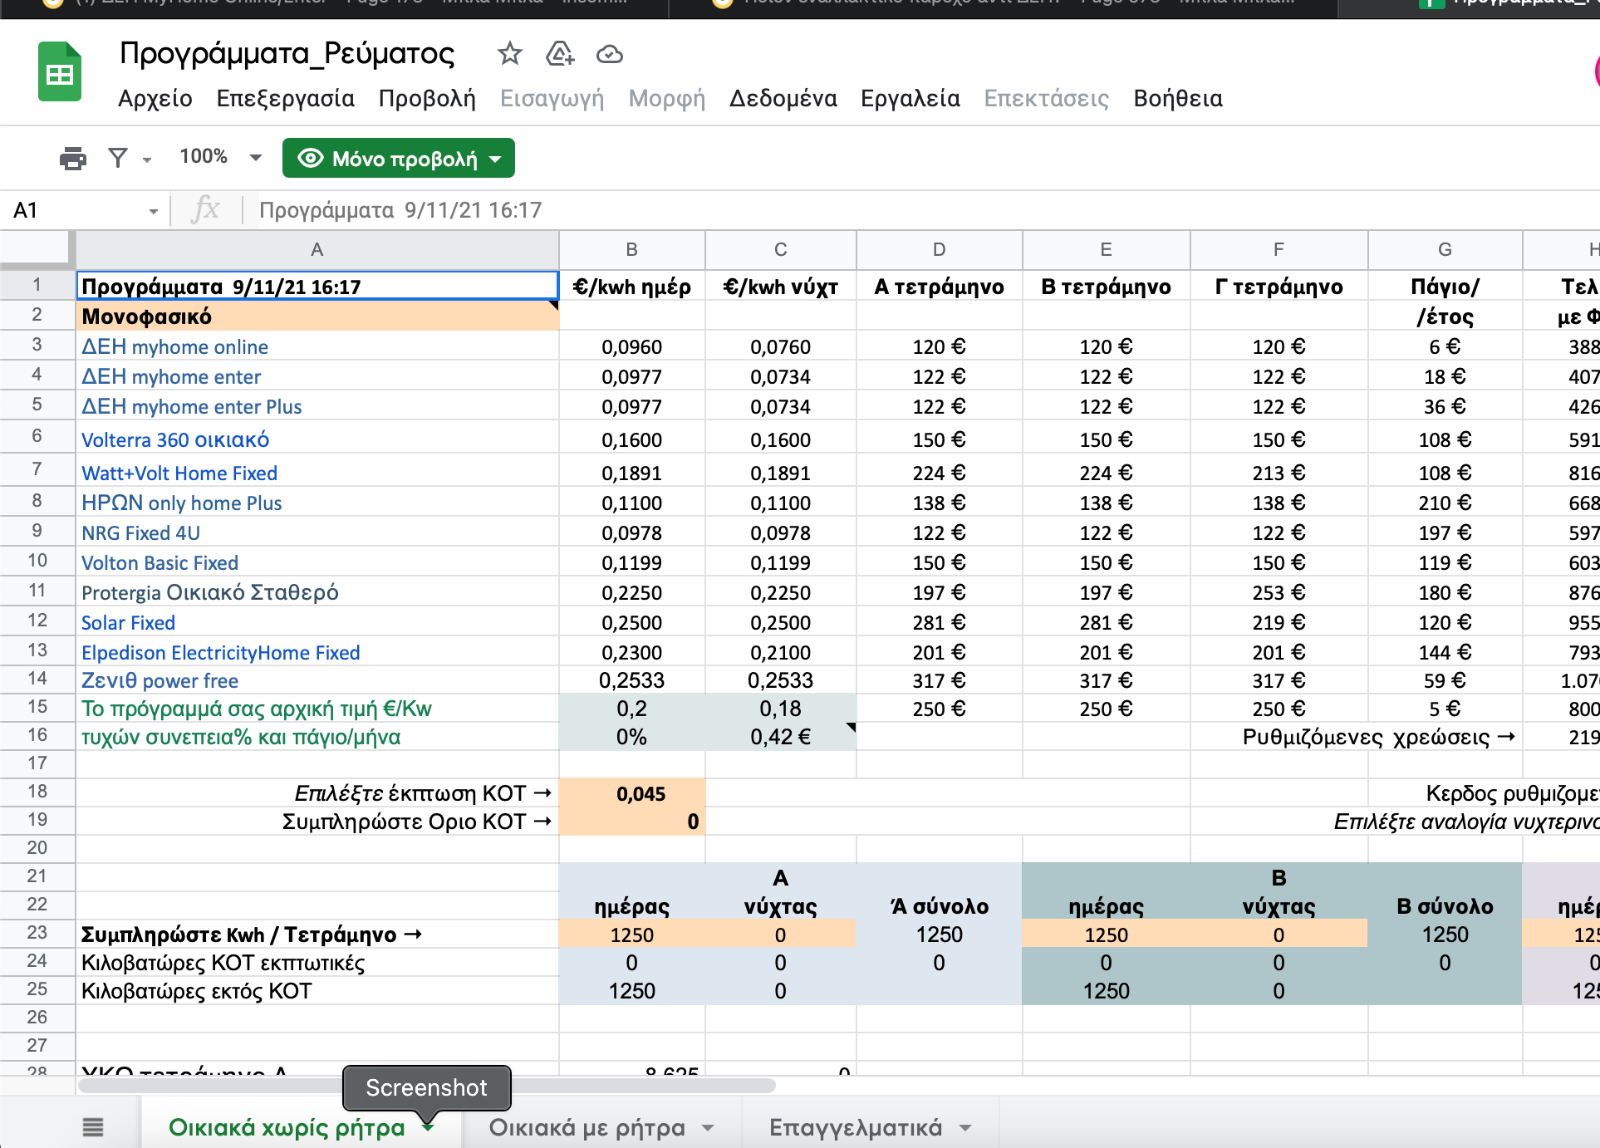Open the ΔΕΗ myhome enter Plus link
The image size is (1600, 1148).
click(192, 407)
